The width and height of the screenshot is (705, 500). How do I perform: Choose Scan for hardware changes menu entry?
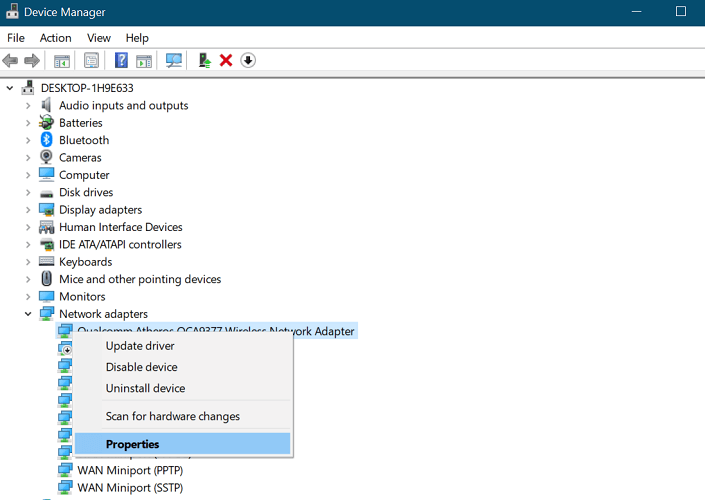tap(183, 416)
